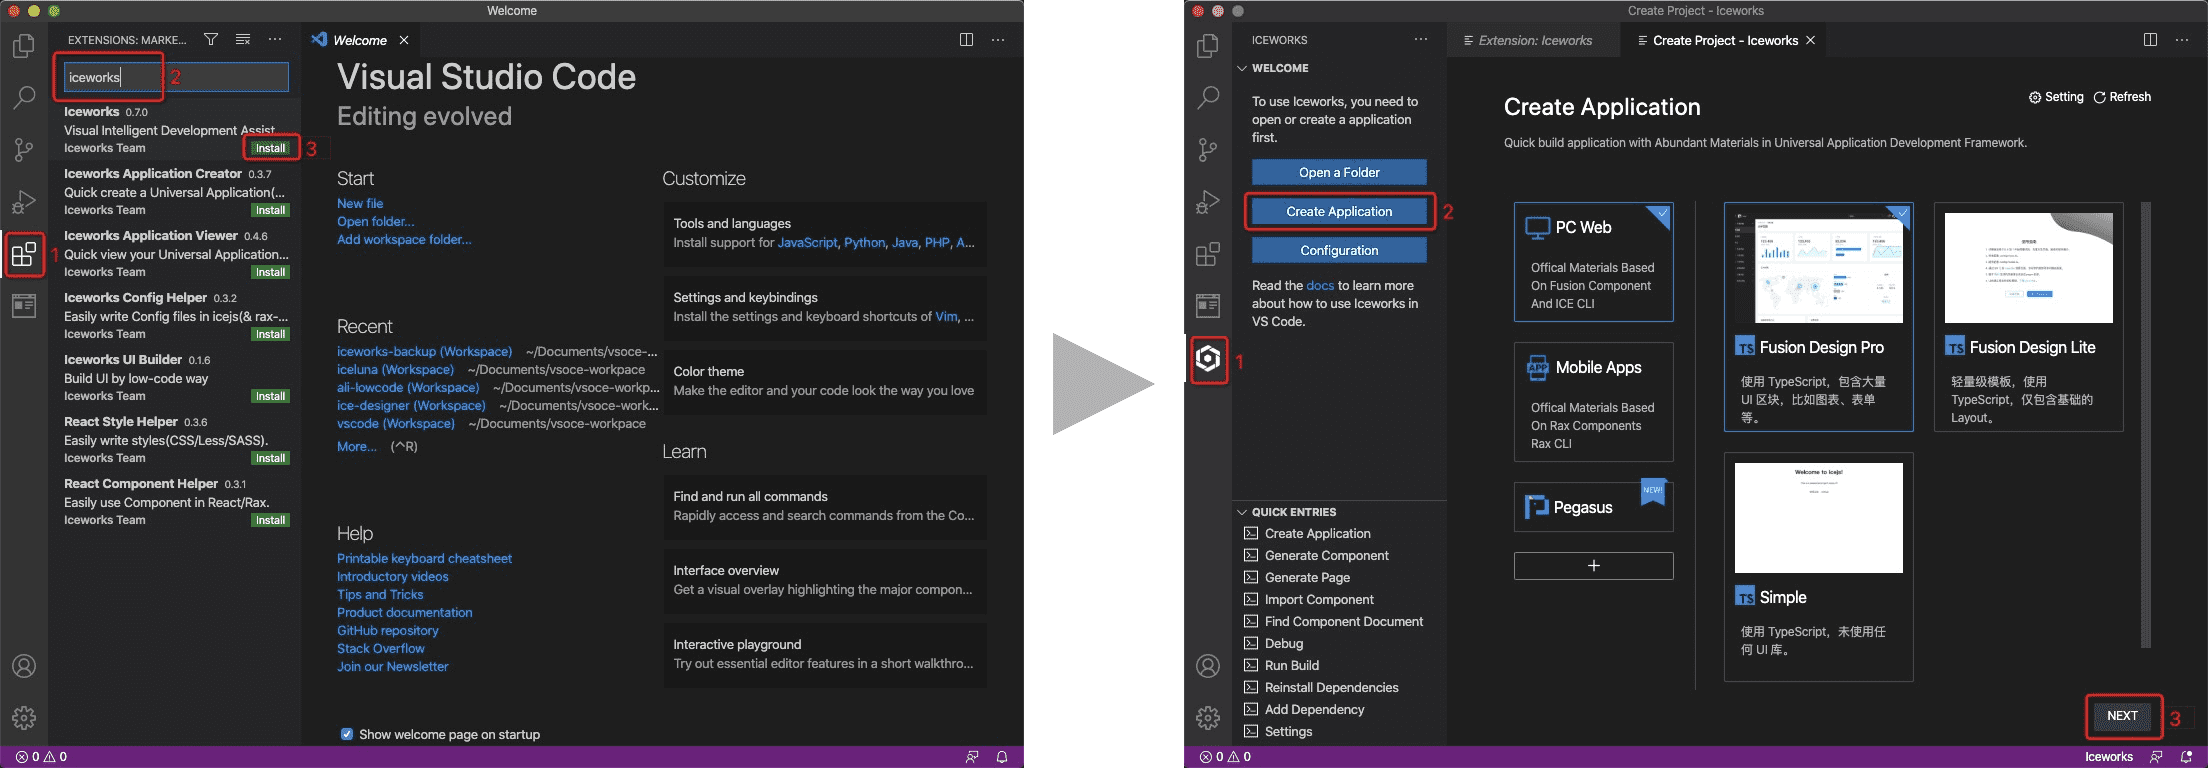Collapse the WELCOME section in Iceworks panel
The width and height of the screenshot is (2208, 768).
click(1243, 68)
